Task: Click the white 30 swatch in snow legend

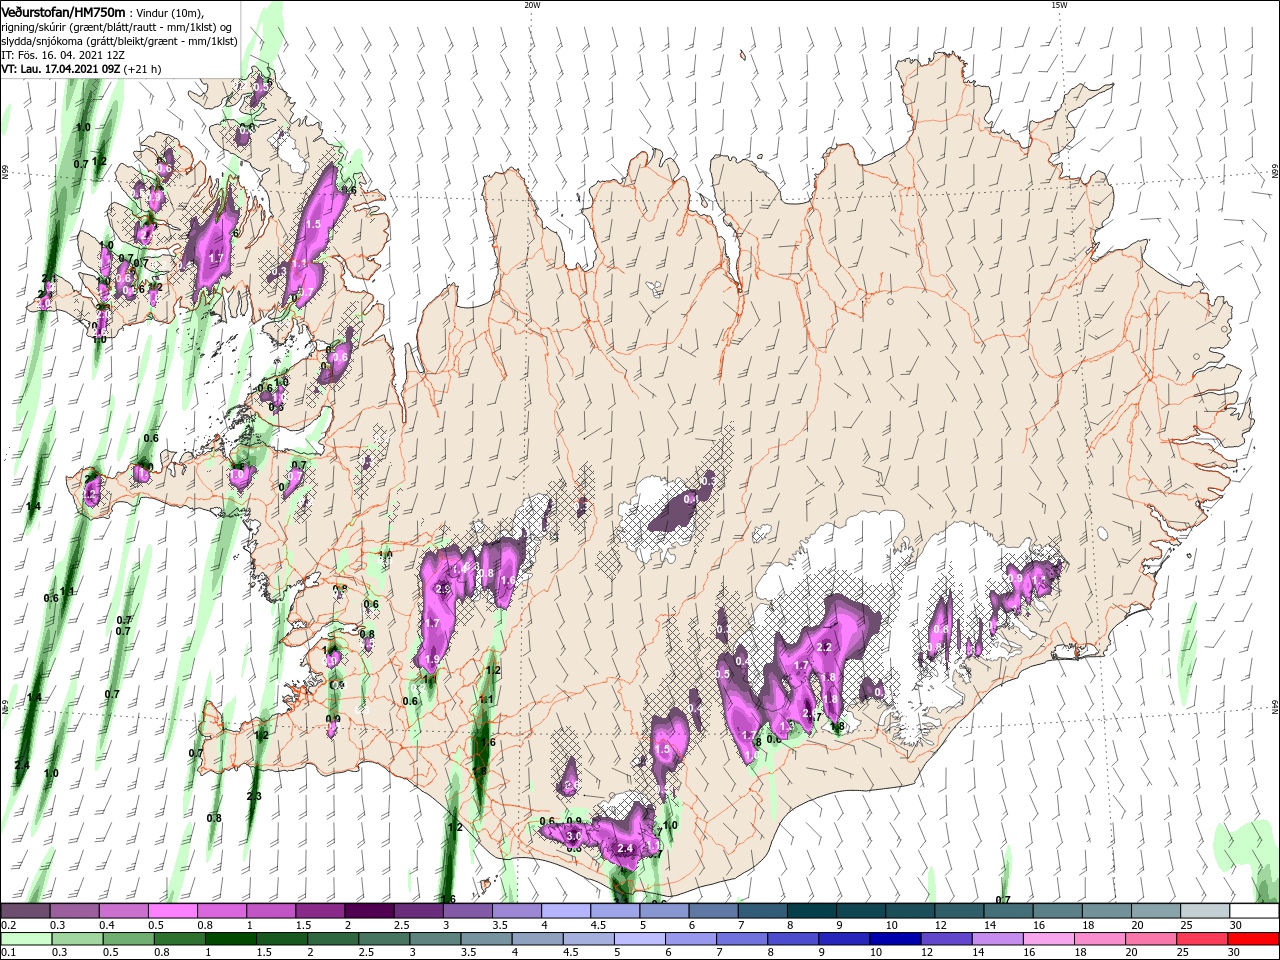Action: [x=1253, y=911]
